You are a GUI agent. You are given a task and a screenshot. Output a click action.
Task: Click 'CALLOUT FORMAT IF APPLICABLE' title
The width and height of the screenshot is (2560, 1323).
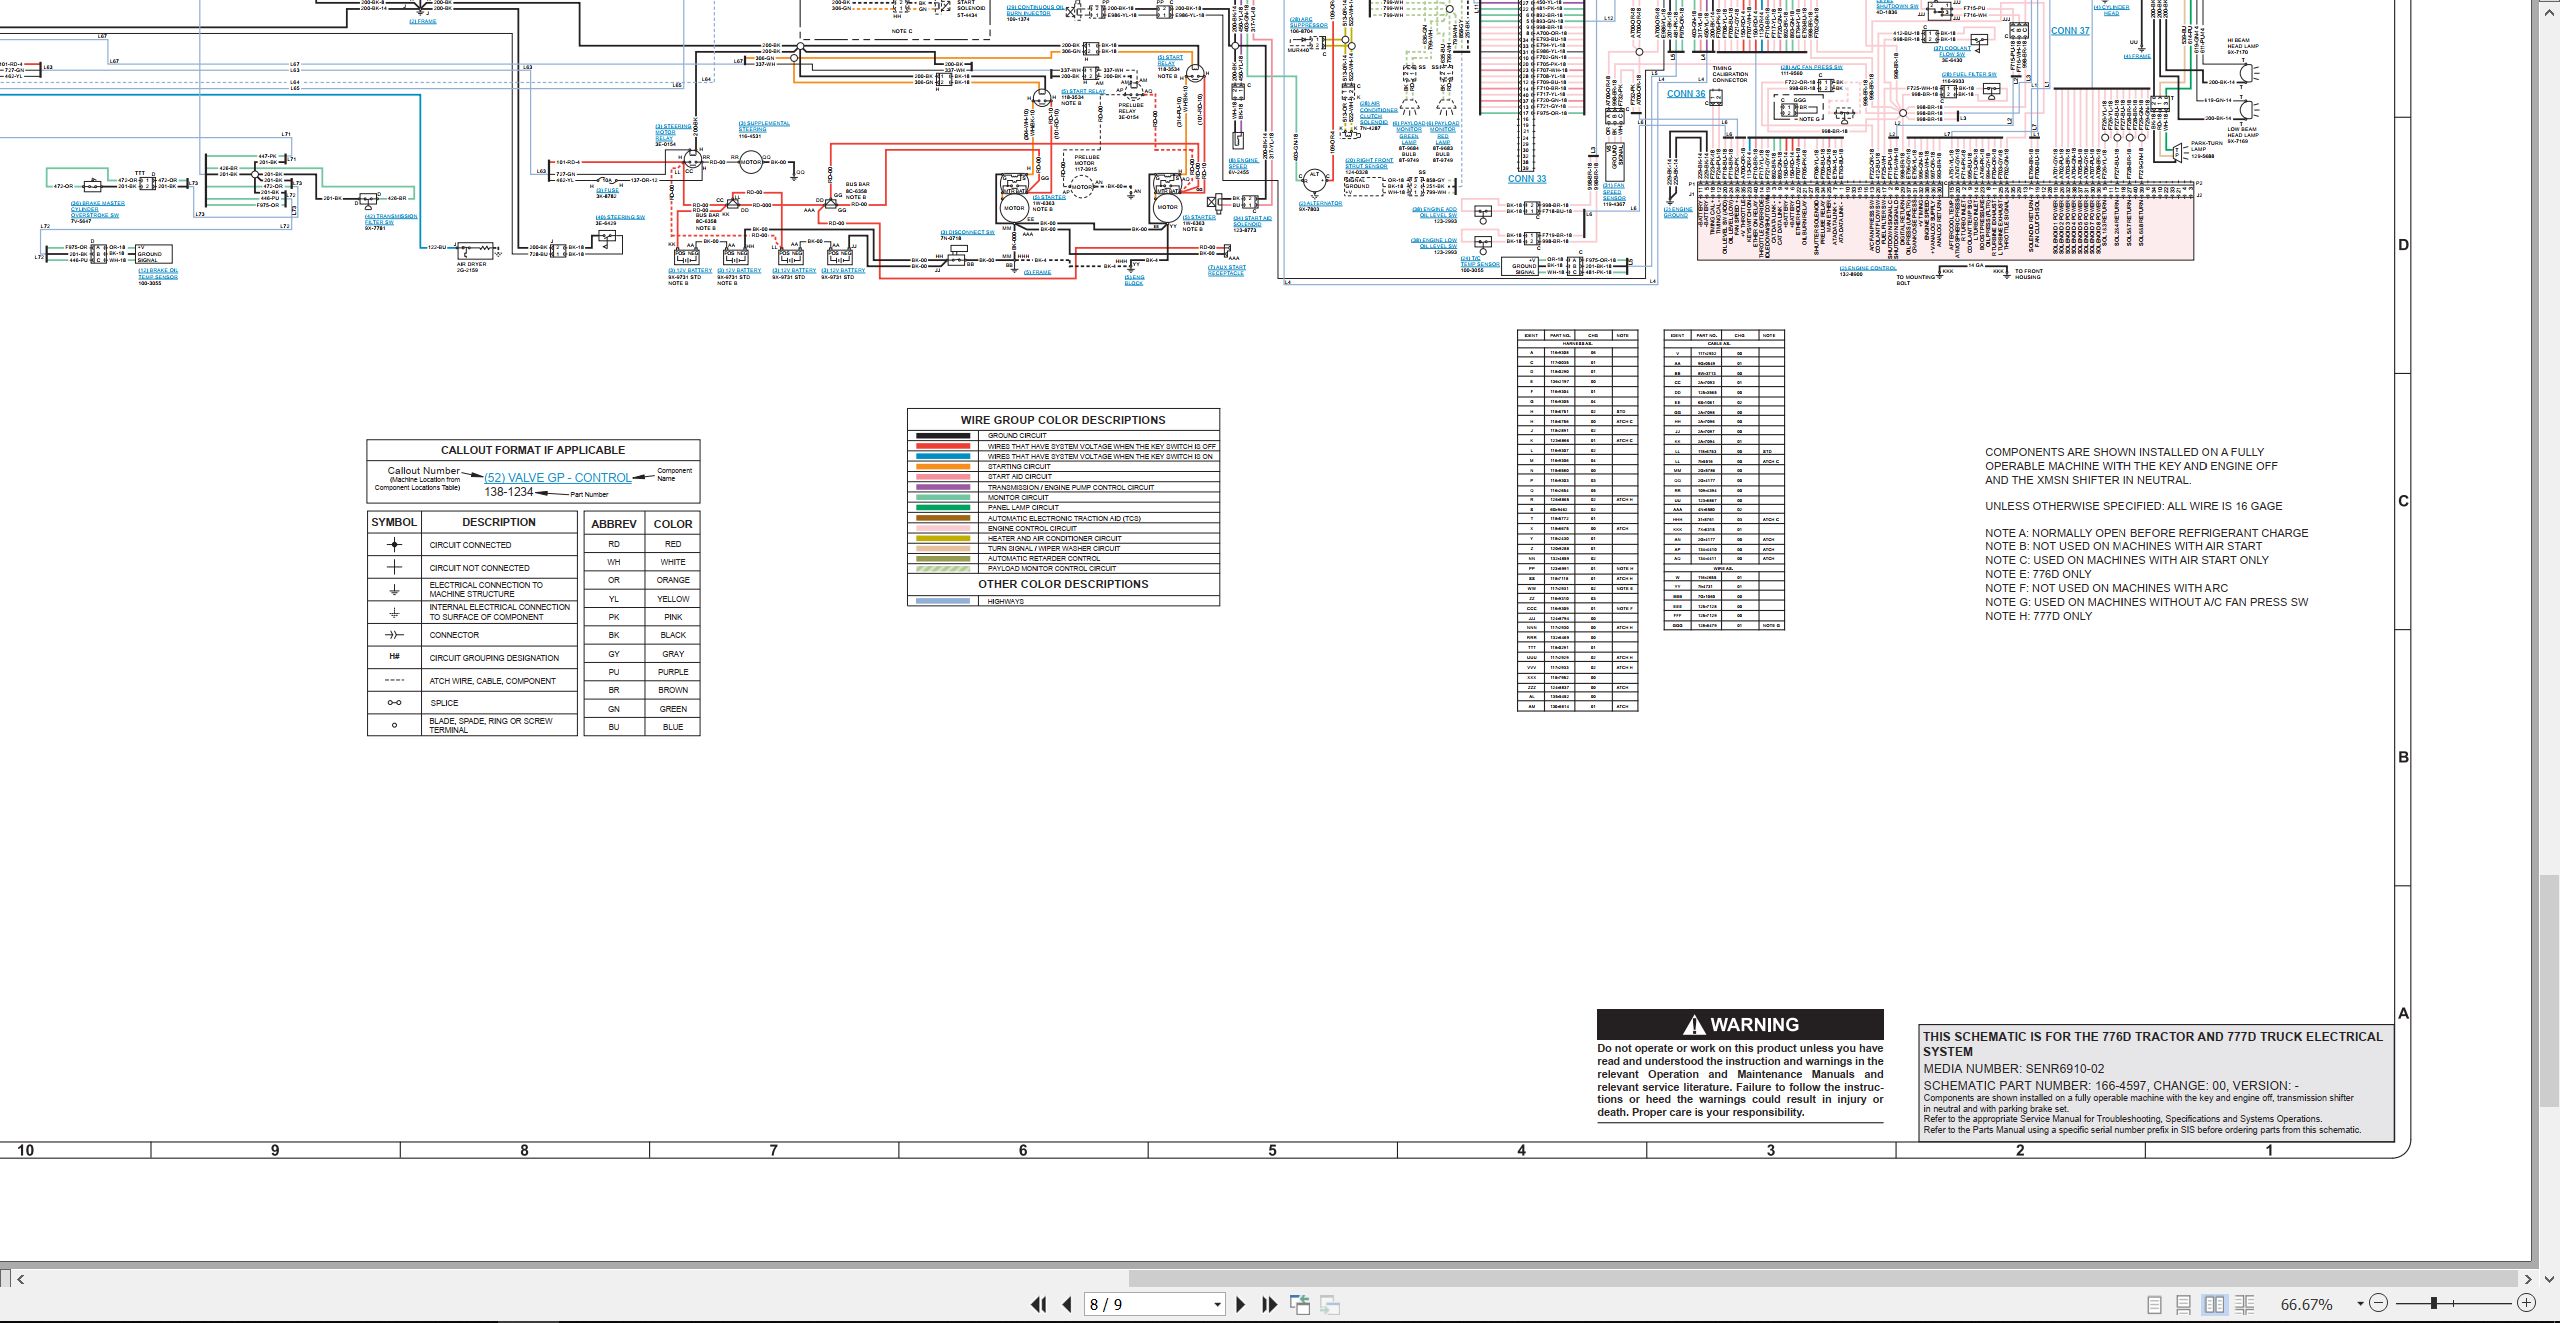click(x=533, y=451)
